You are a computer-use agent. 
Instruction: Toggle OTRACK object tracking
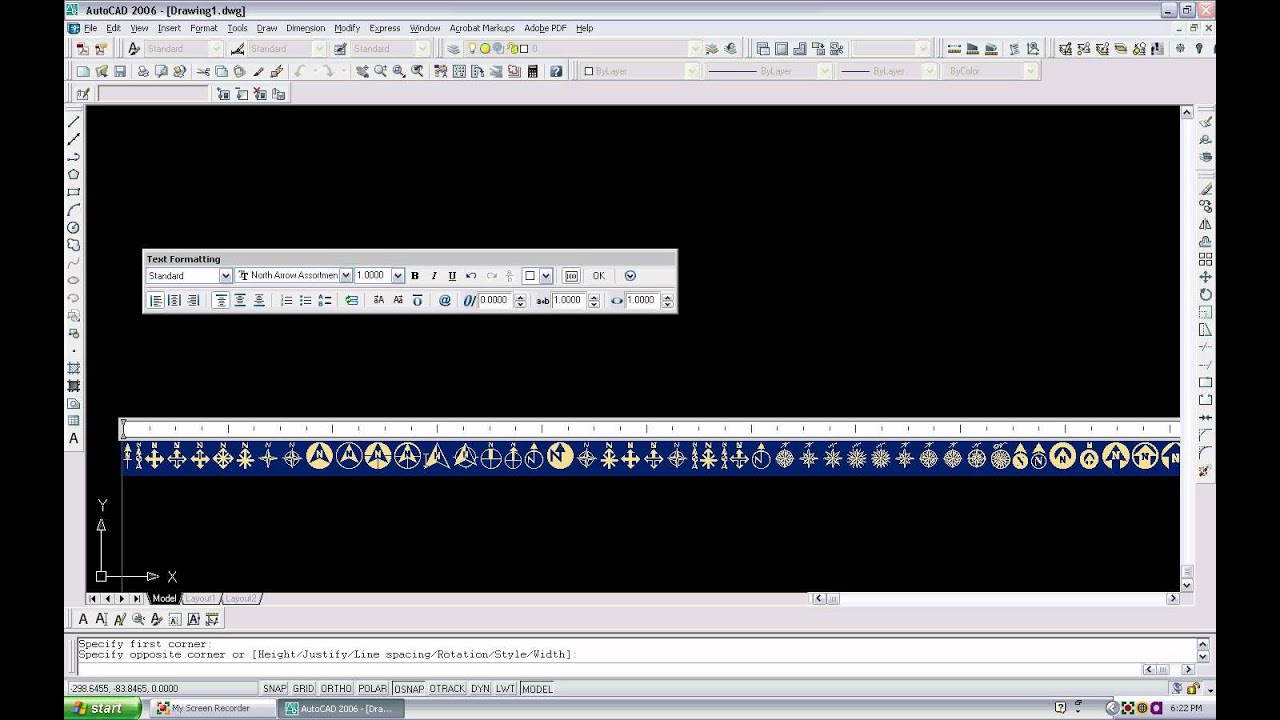447,689
